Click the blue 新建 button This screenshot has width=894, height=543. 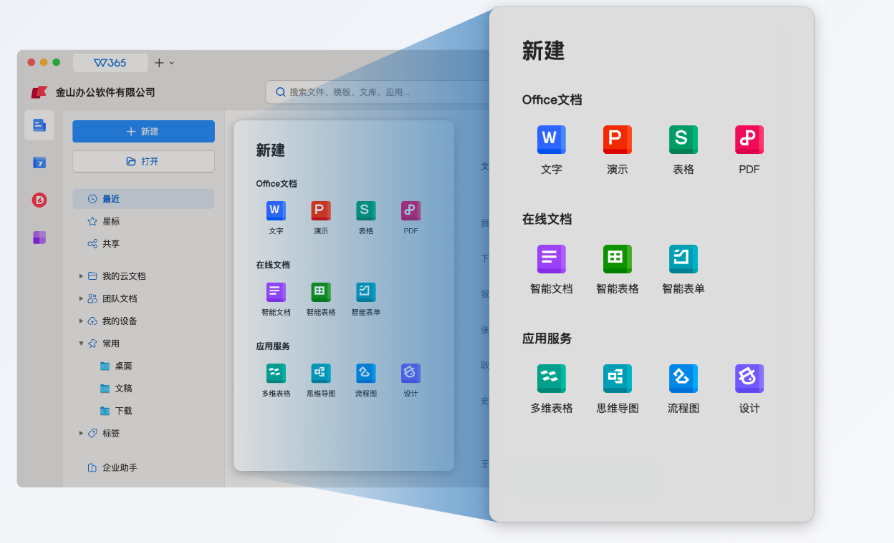point(143,131)
